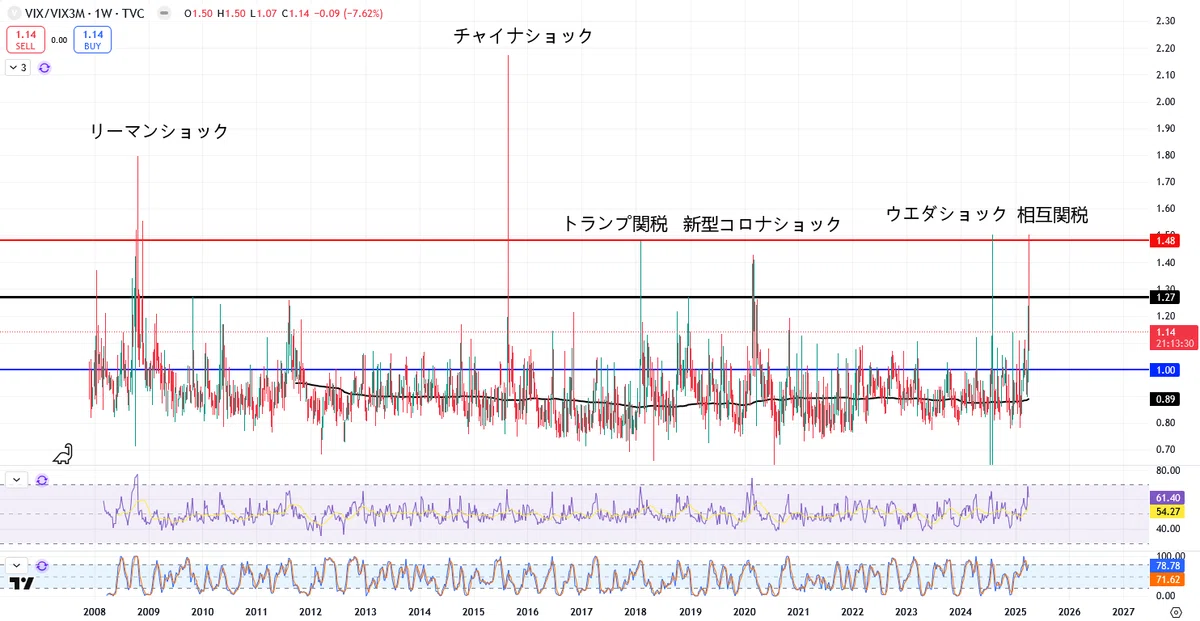This screenshot has height=621, width=1200.
Task: Select the red 1.48 price line label
Action: point(1166,240)
